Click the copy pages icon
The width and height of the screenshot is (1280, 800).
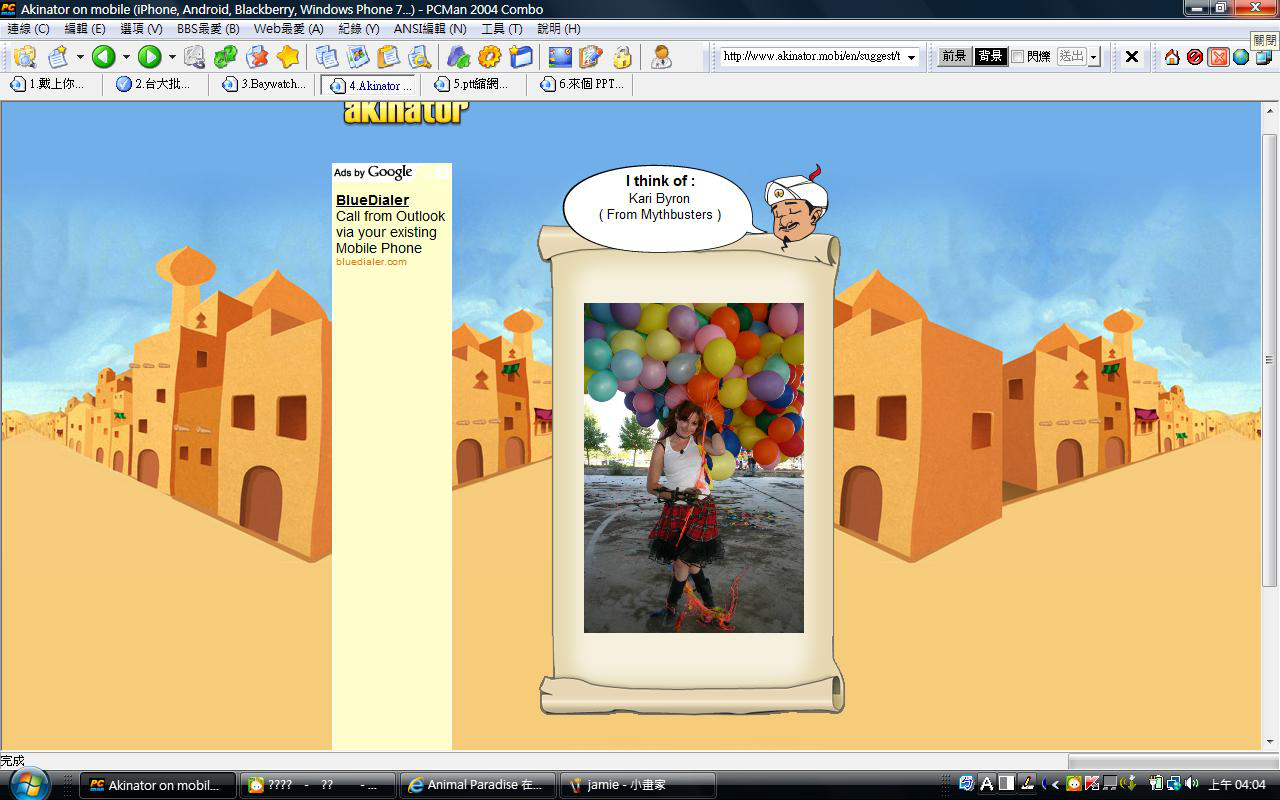[327, 56]
